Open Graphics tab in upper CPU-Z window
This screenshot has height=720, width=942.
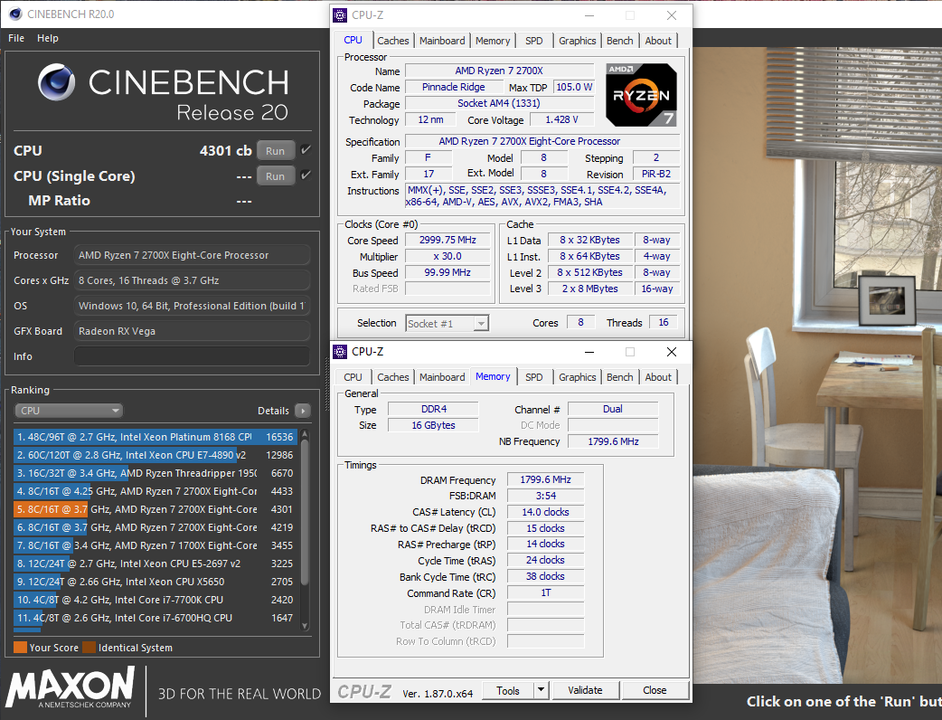point(577,40)
